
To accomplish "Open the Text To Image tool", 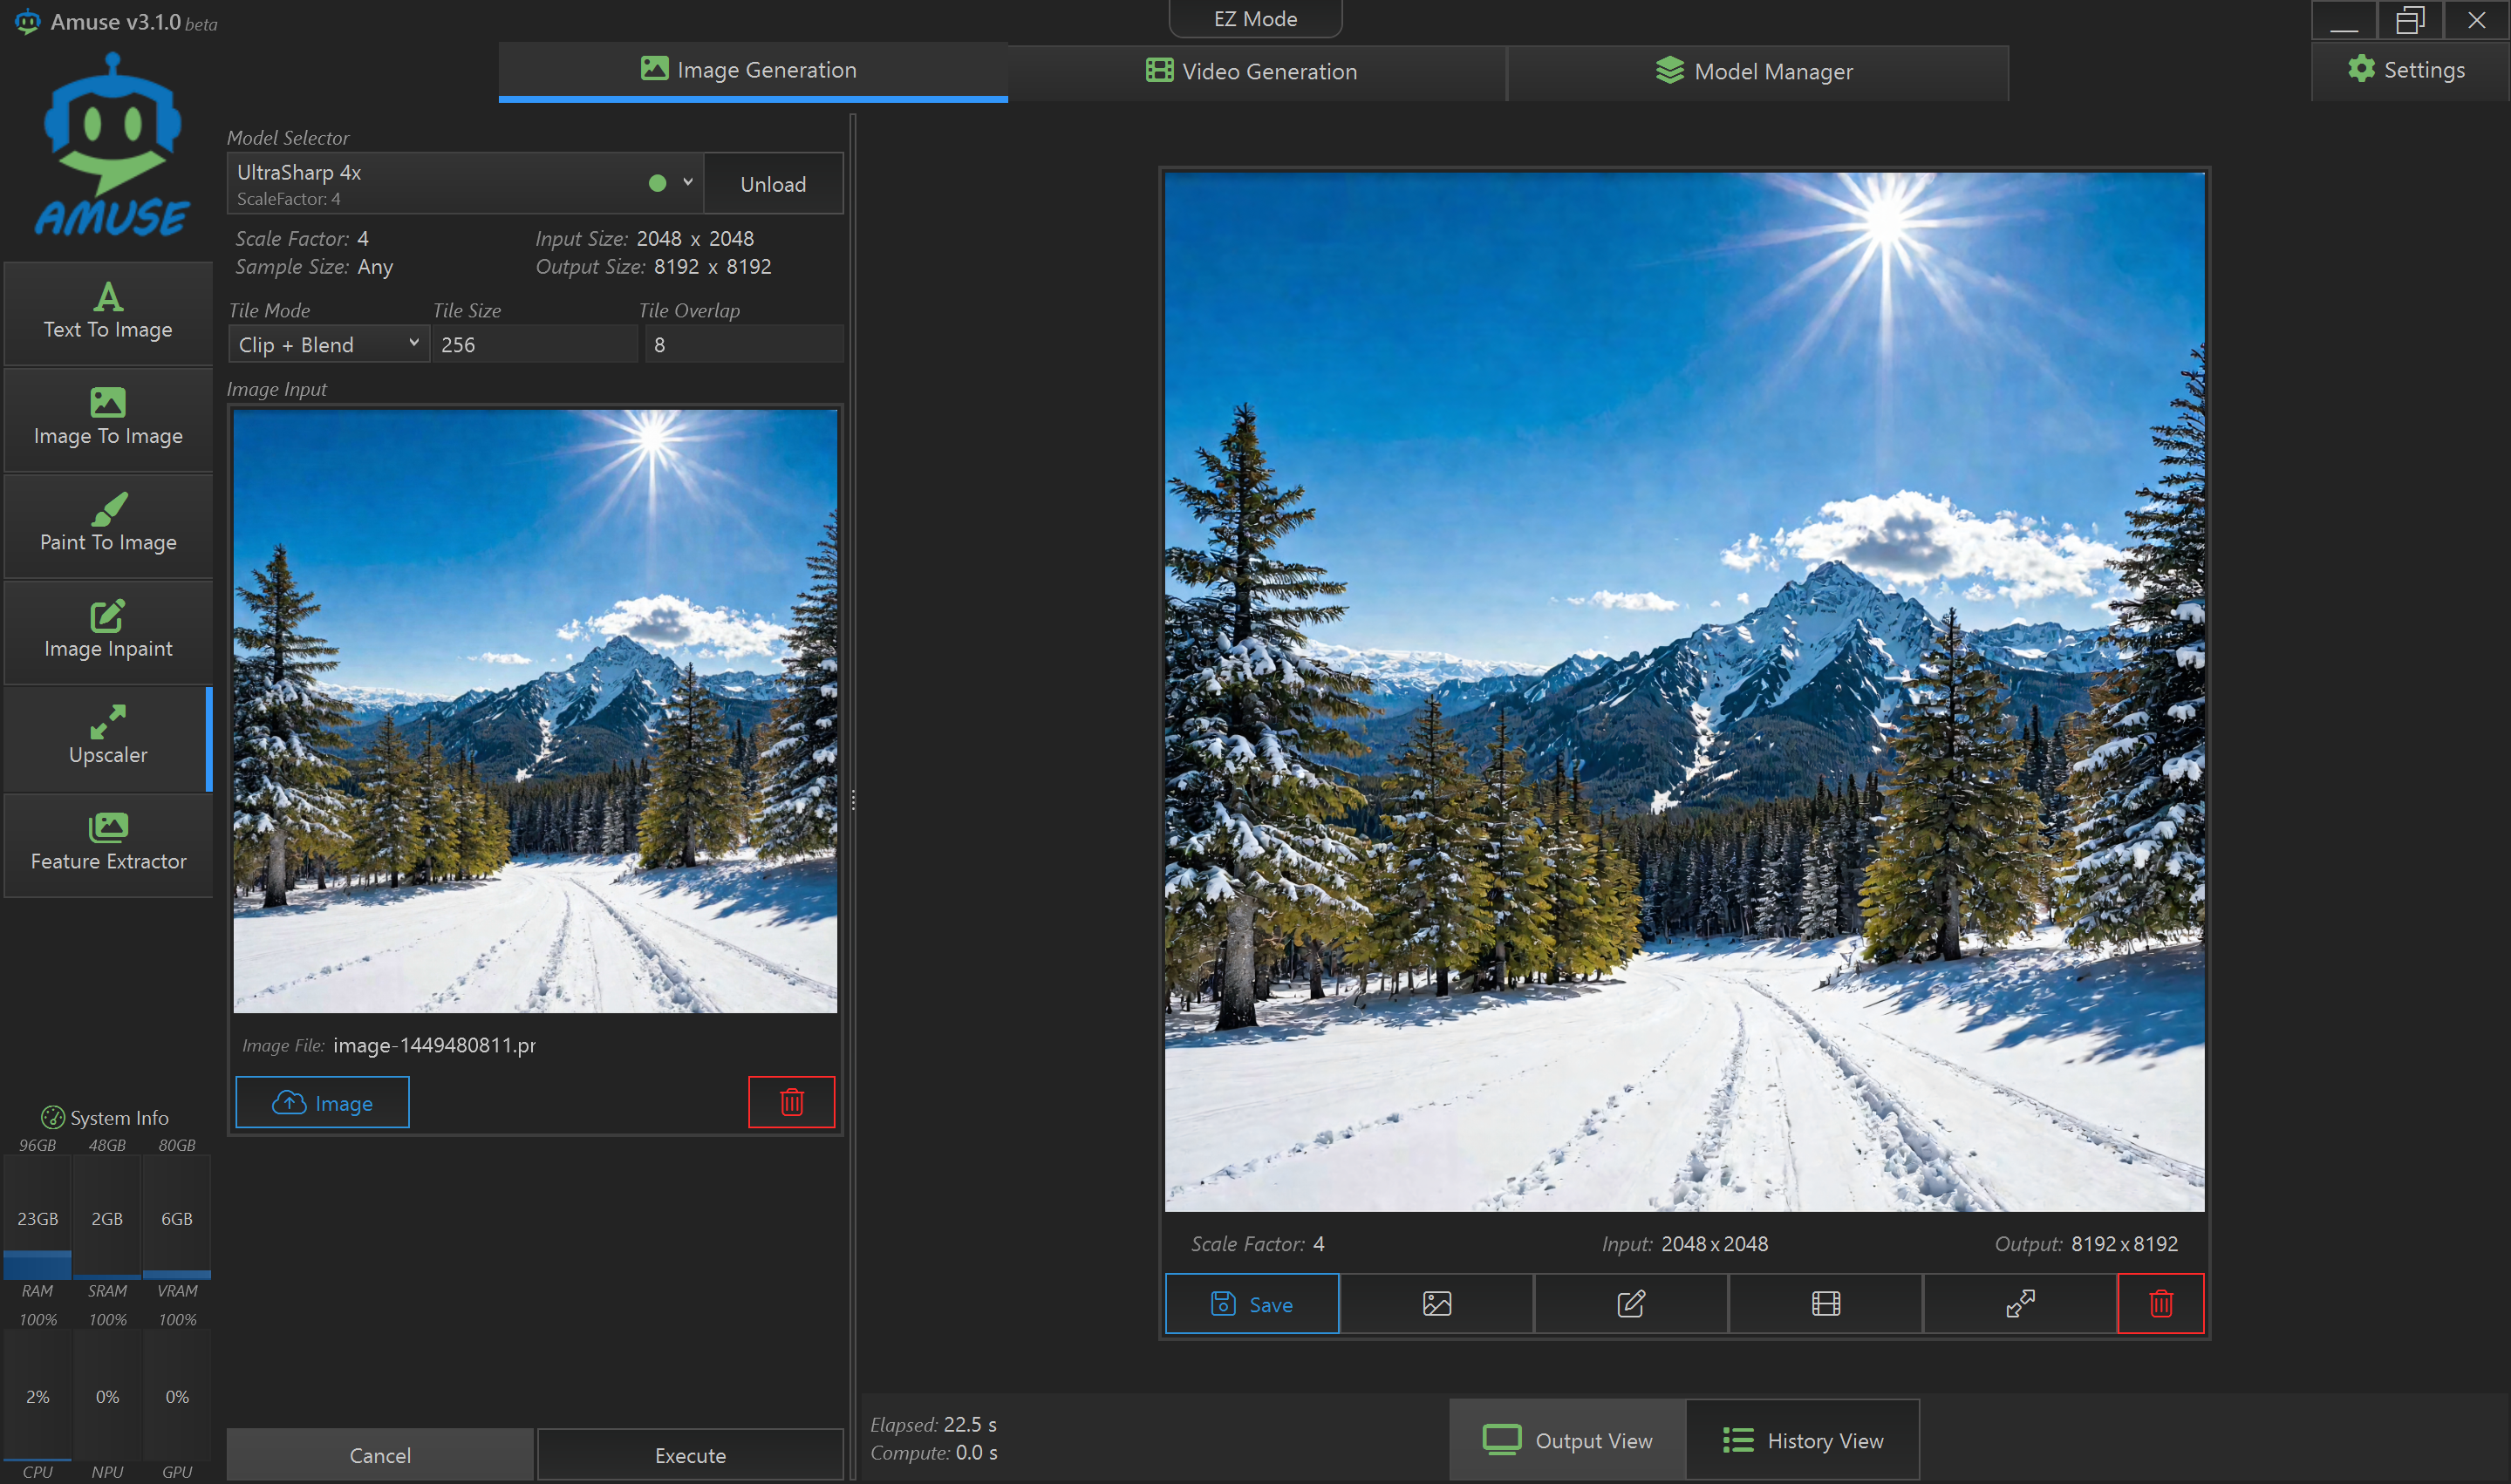I will point(108,312).
